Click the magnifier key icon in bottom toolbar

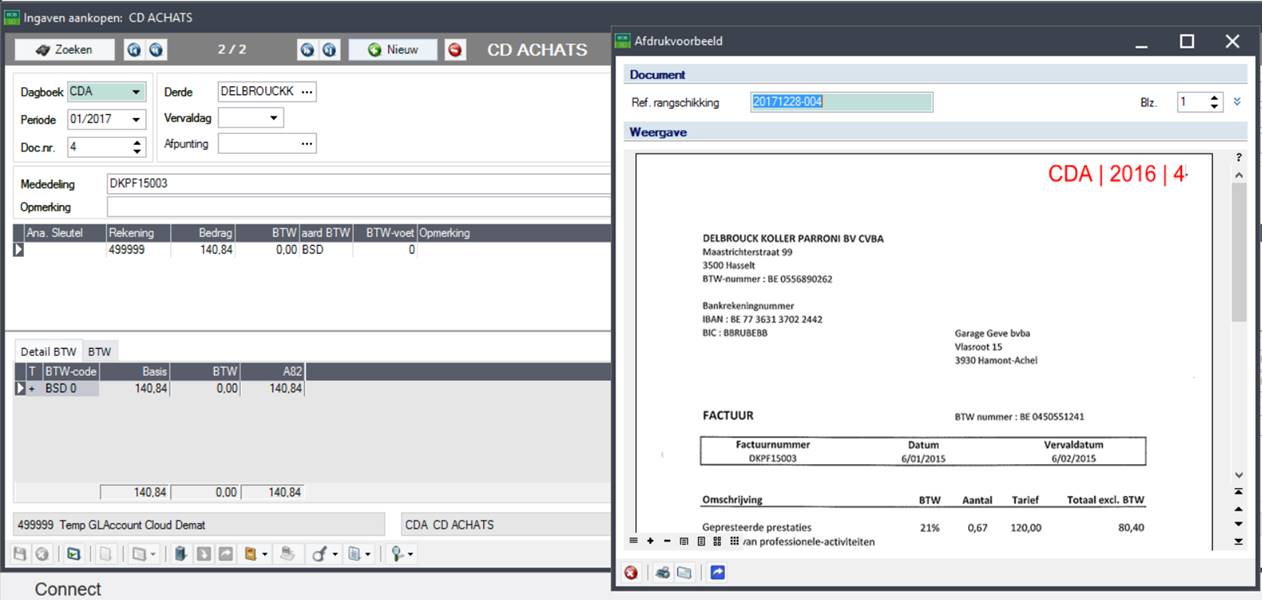click(x=397, y=553)
